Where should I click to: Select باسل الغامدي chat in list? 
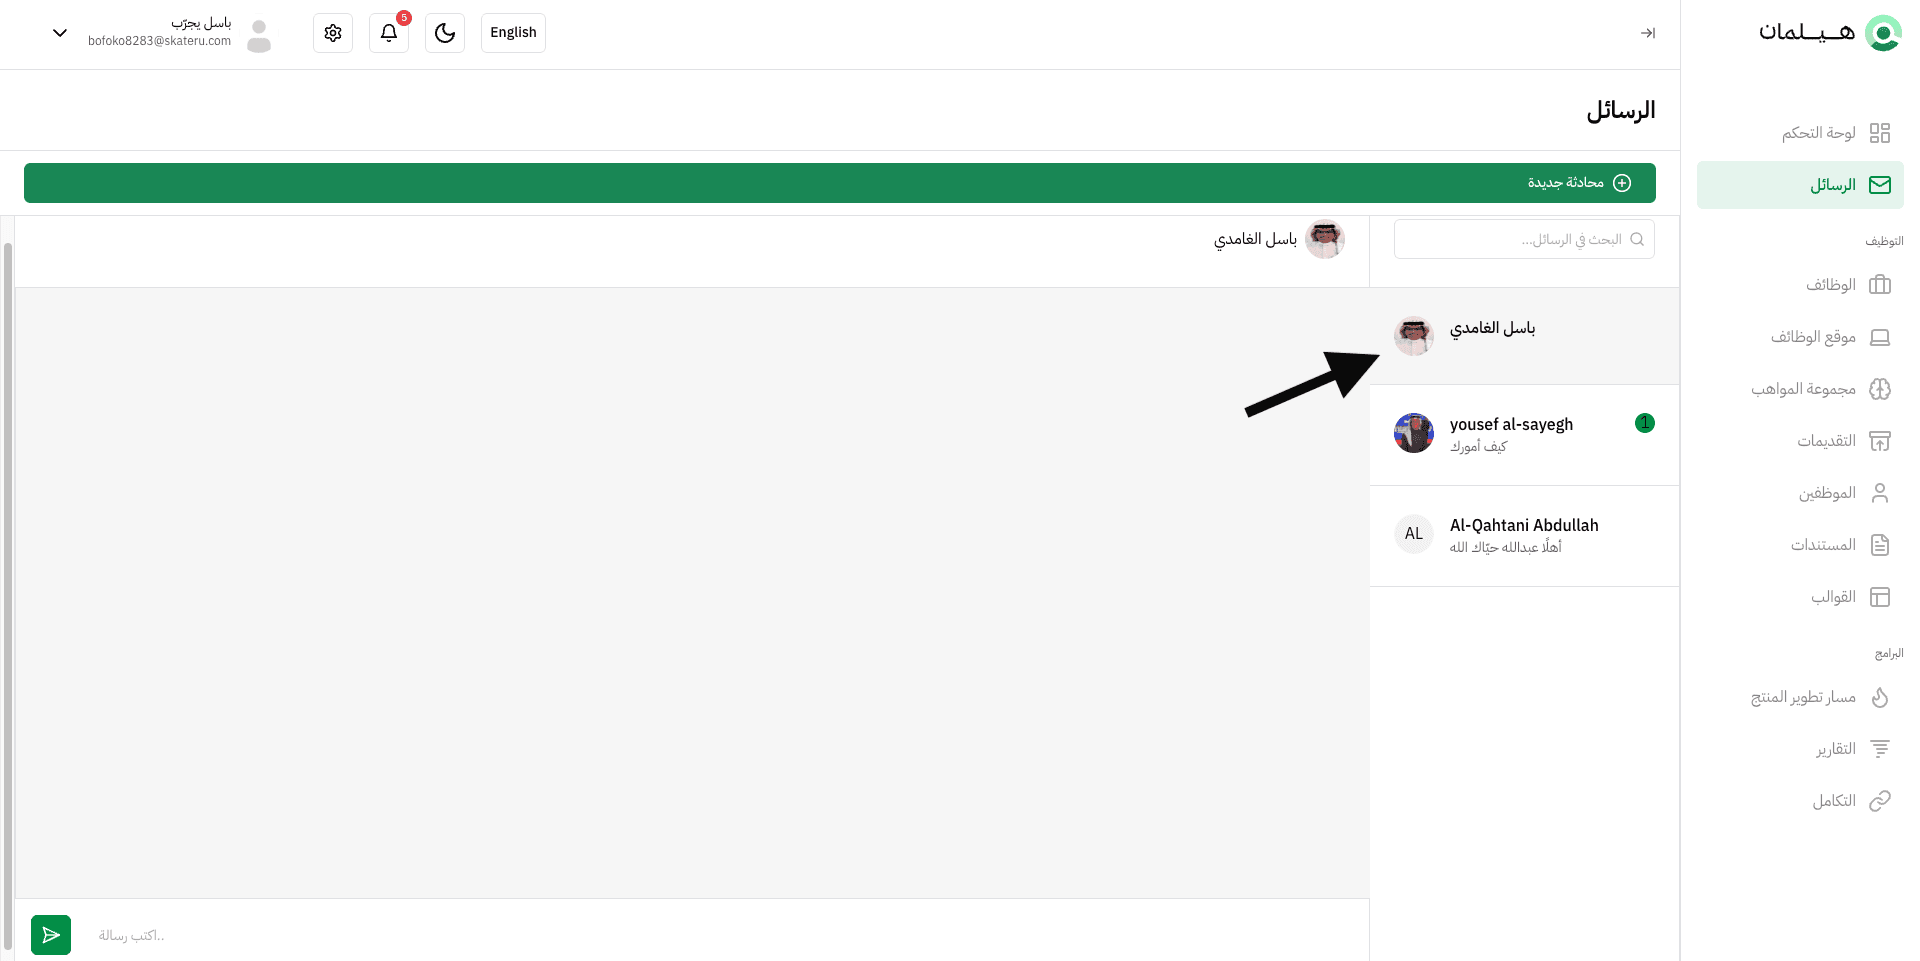[1524, 336]
